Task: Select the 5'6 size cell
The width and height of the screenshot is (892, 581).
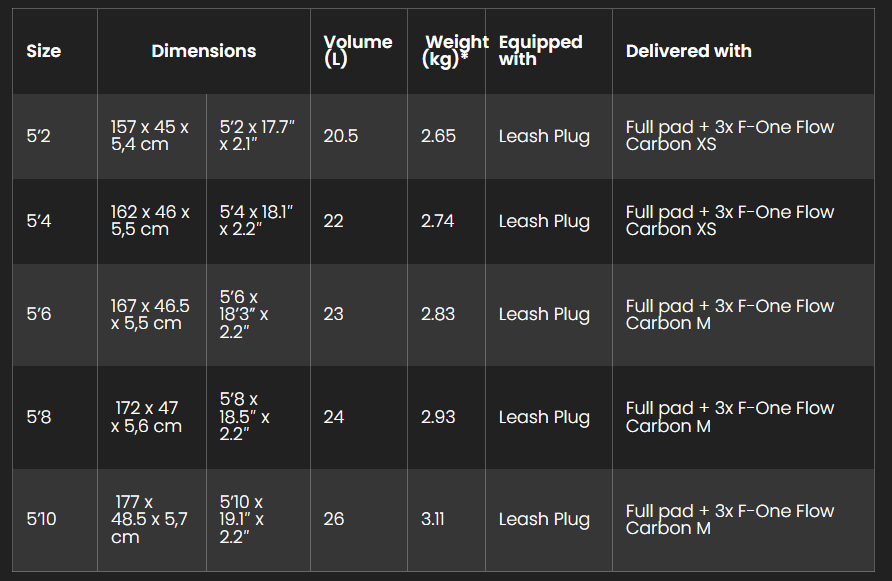Action: [x=39, y=314]
